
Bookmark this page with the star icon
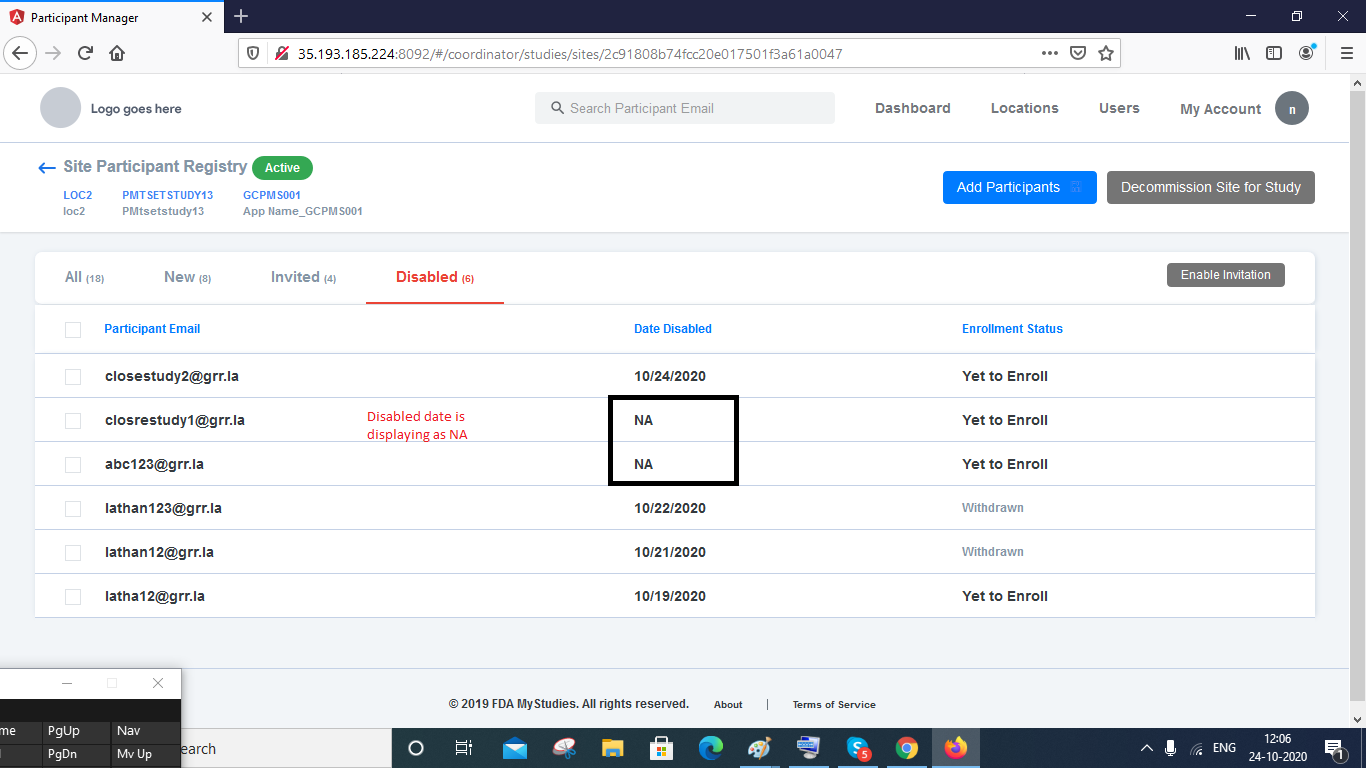(1106, 53)
